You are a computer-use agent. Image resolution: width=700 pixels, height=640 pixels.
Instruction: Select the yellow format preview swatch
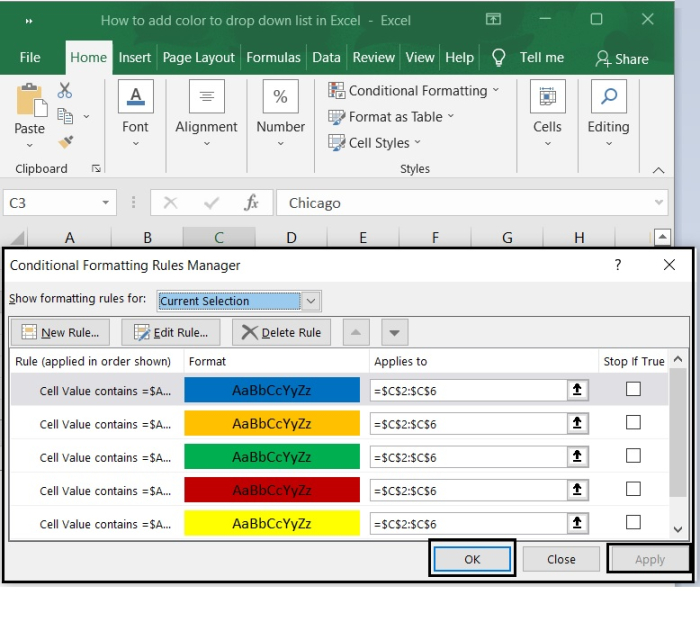tap(272, 524)
